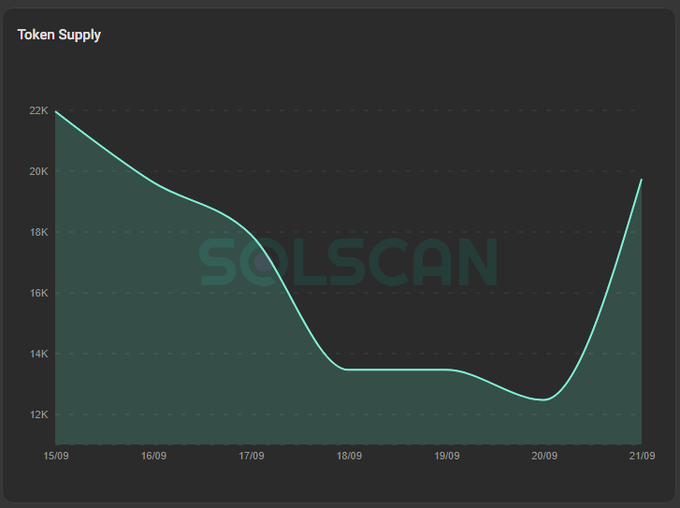
Task: Select the 14K y-axis label
Action: pyautogui.click(x=39, y=354)
